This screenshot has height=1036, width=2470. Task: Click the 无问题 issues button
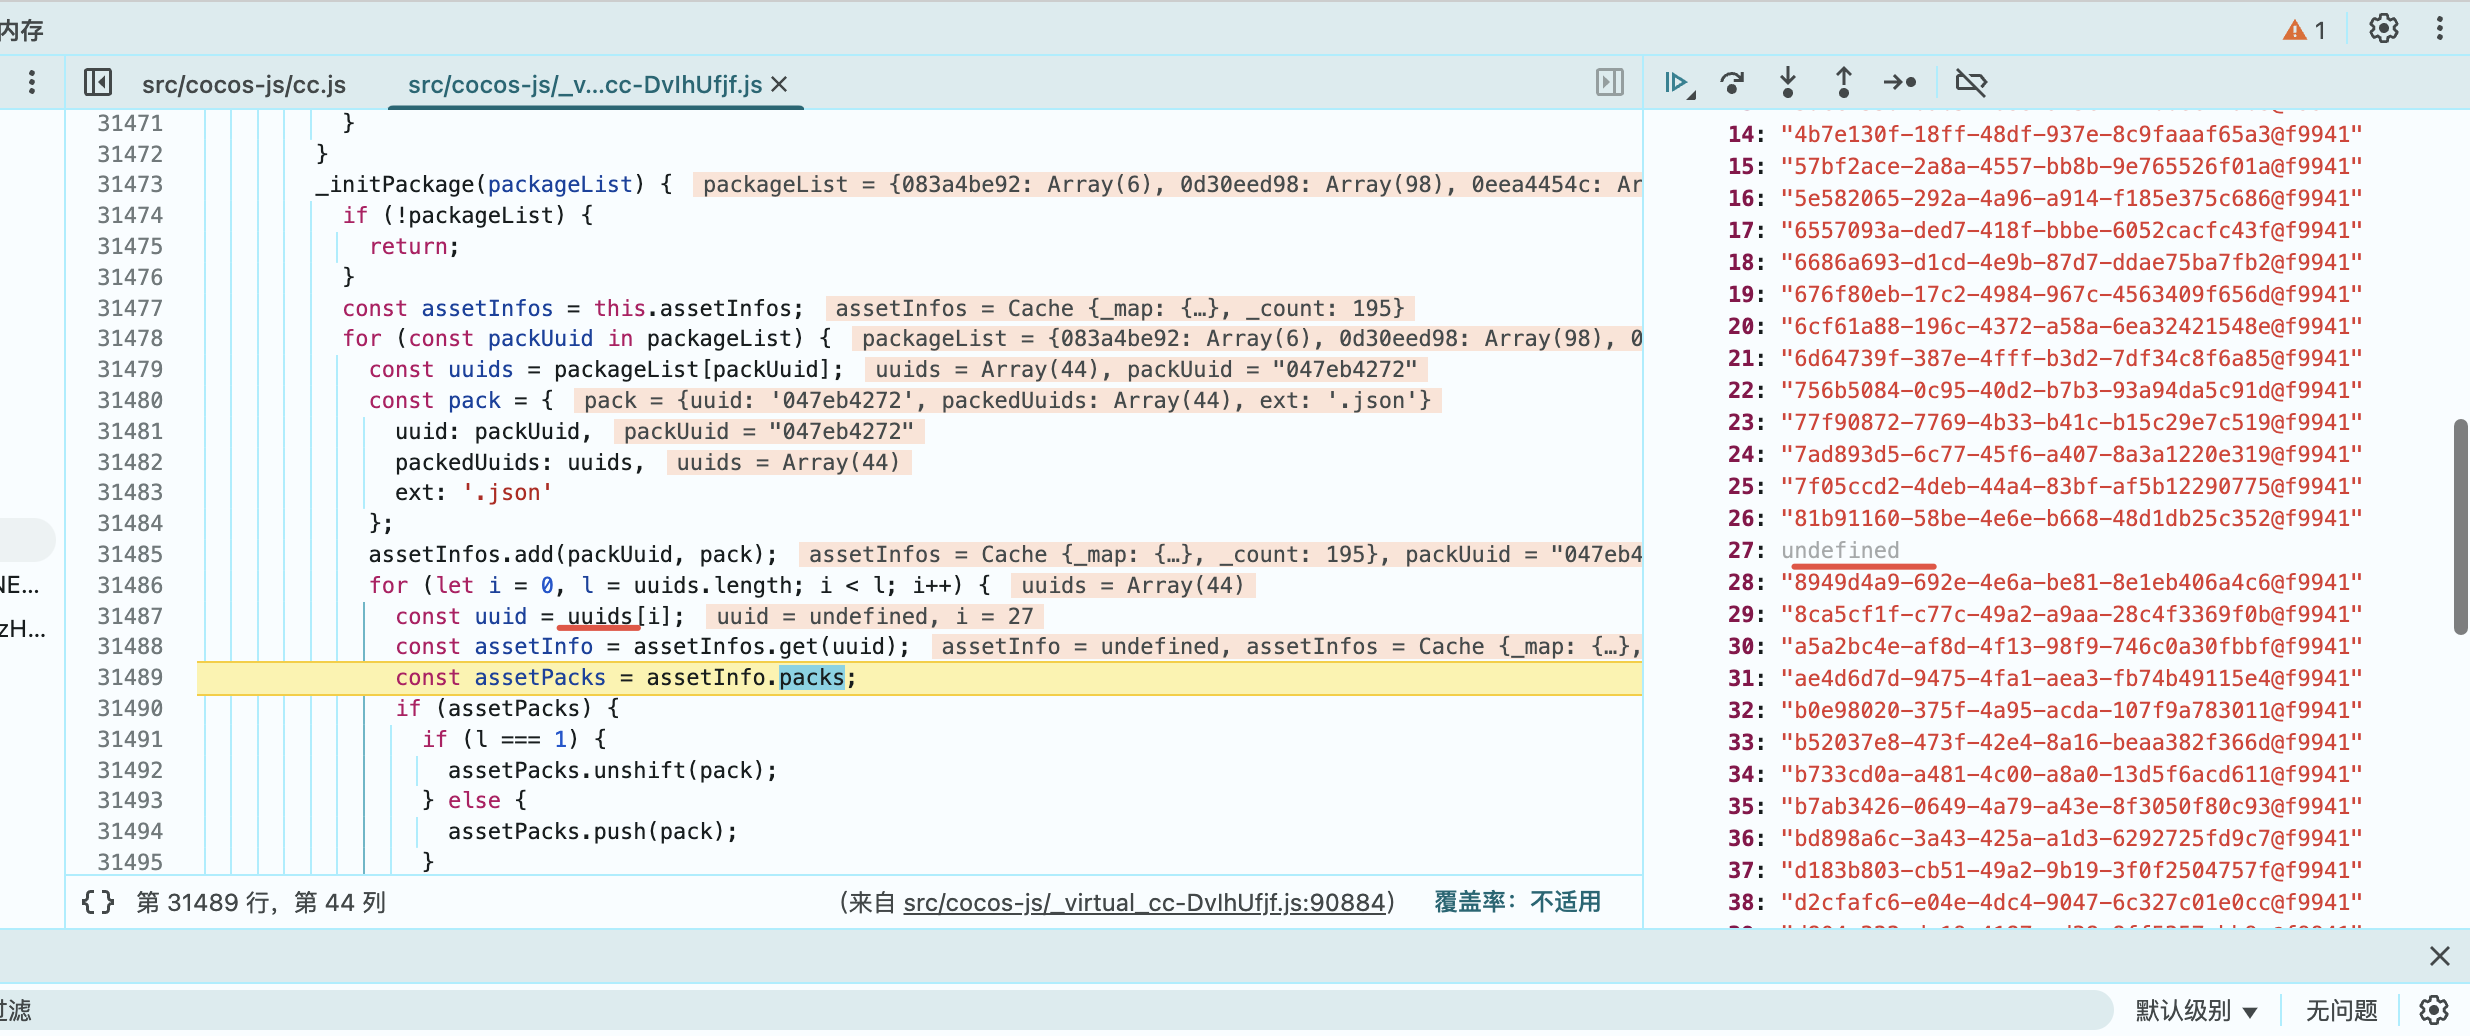2342,1011
